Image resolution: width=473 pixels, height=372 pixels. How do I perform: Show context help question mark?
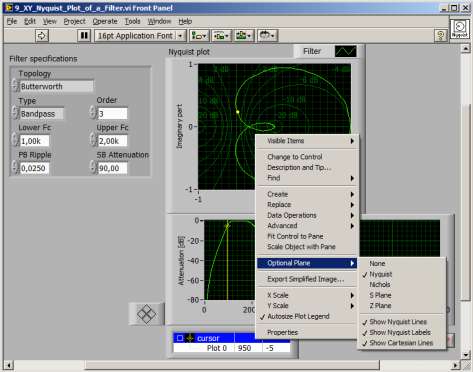pos(440,36)
